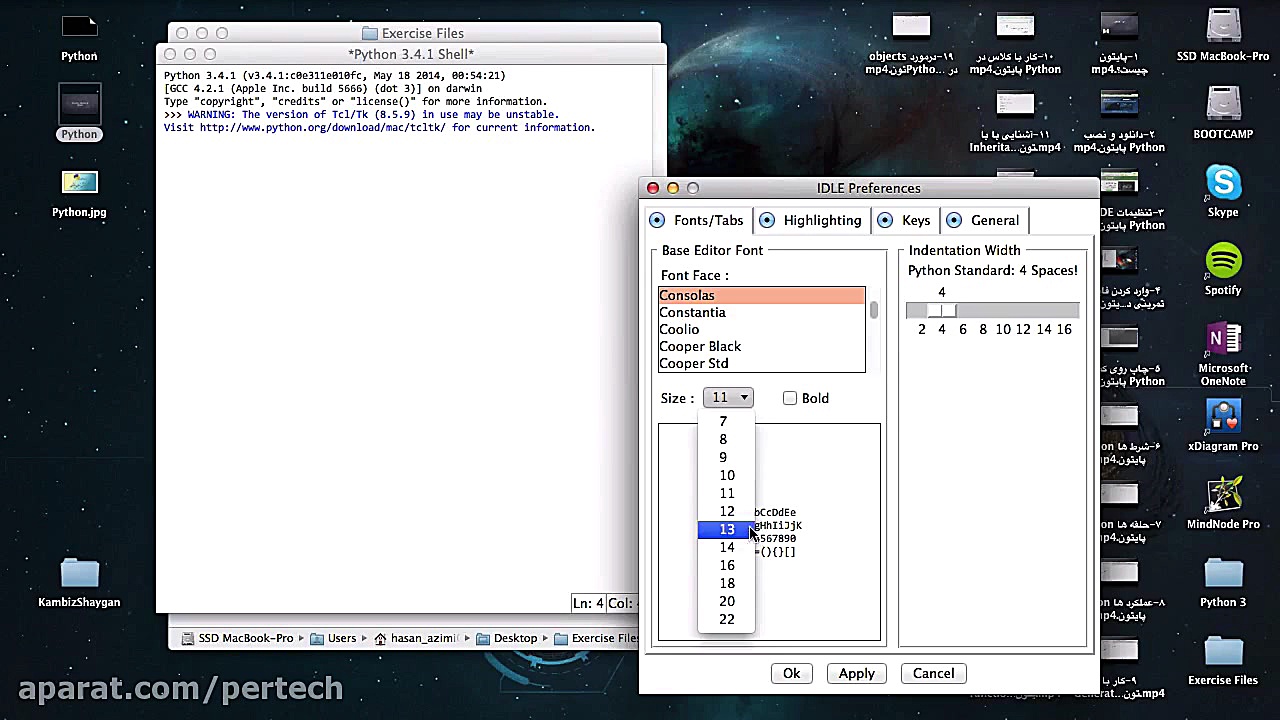The height and width of the screenshot is (720, 1280).
Task: Choose size 20 from the size list
Action: (x=726, y=601)
